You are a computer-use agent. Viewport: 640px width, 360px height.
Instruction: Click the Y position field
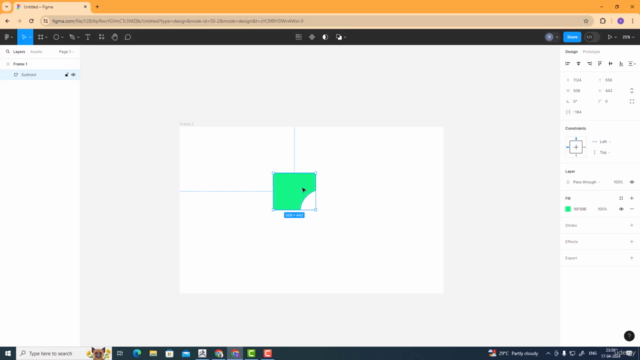611,80
